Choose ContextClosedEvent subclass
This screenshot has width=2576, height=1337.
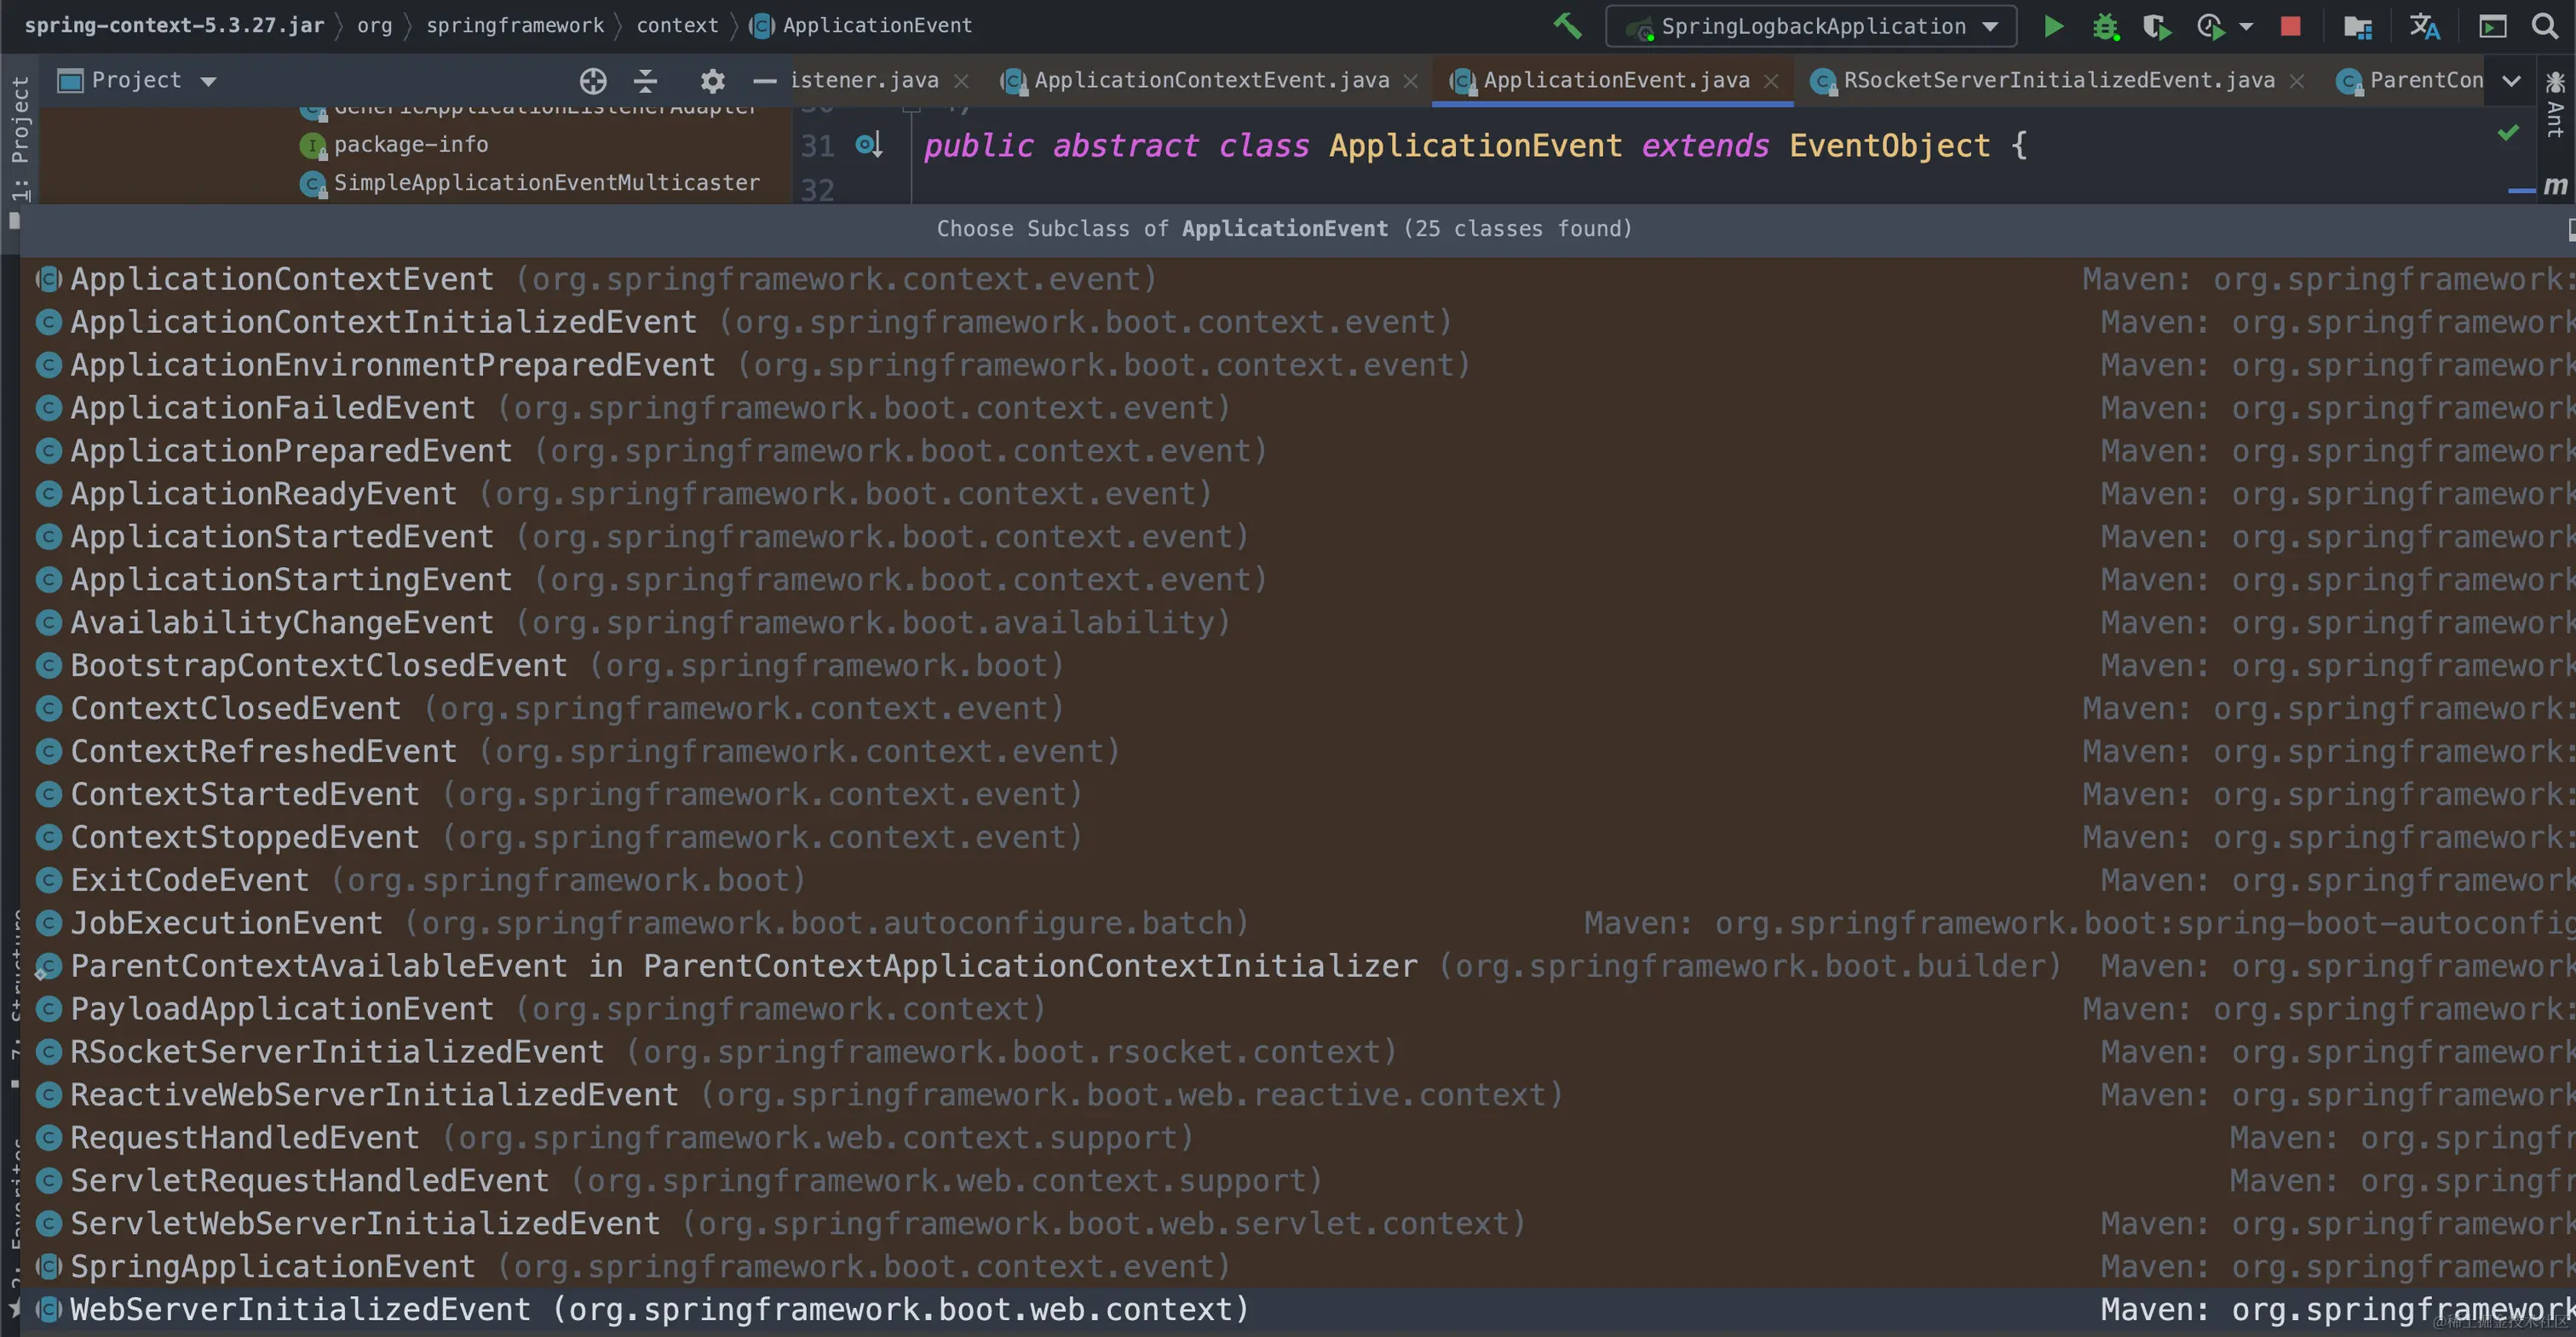1297,709
